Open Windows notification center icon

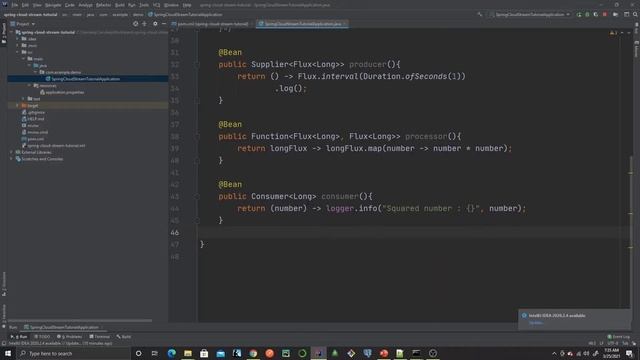(629, 353)
